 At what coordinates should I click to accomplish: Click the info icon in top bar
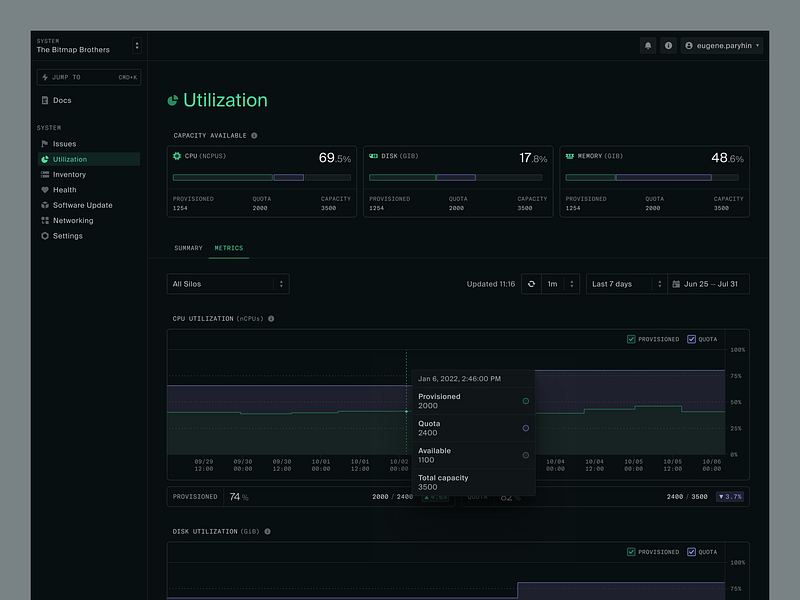pyautogui.click(x=668, y=46)
